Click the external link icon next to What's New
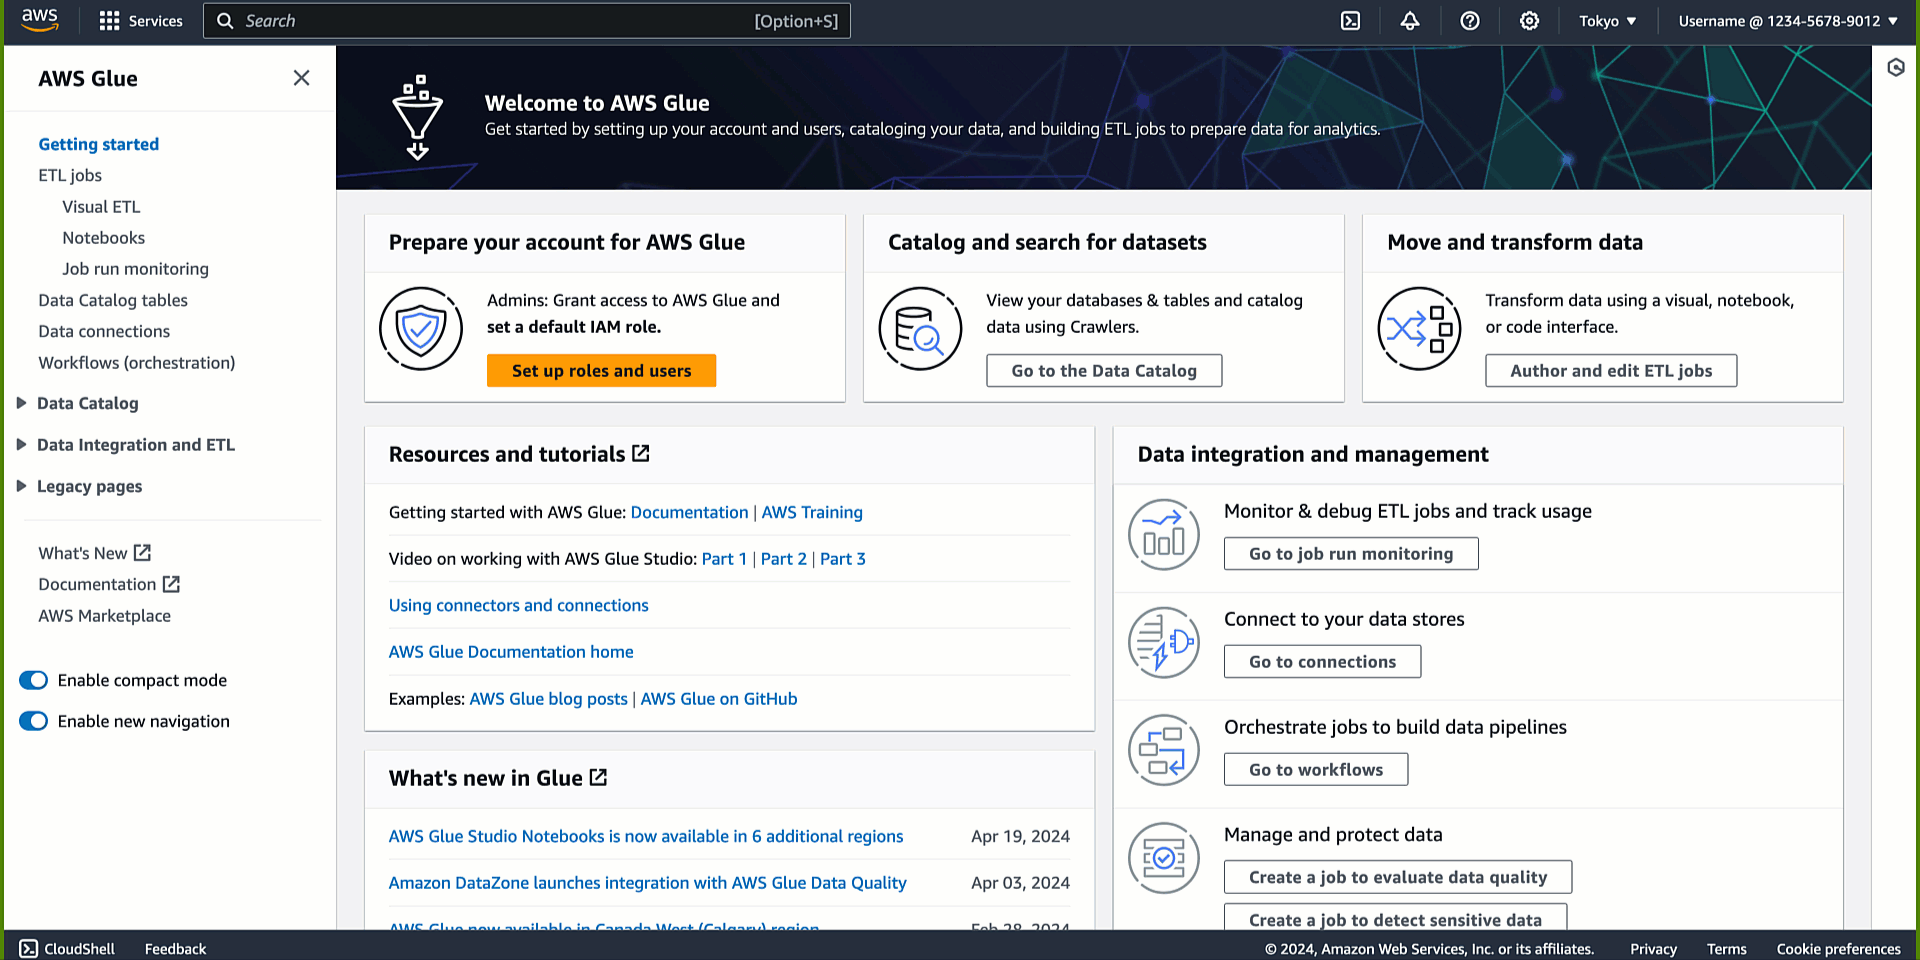The width and height of the screenshot is (1920, 960). click(x=143, y=553)
